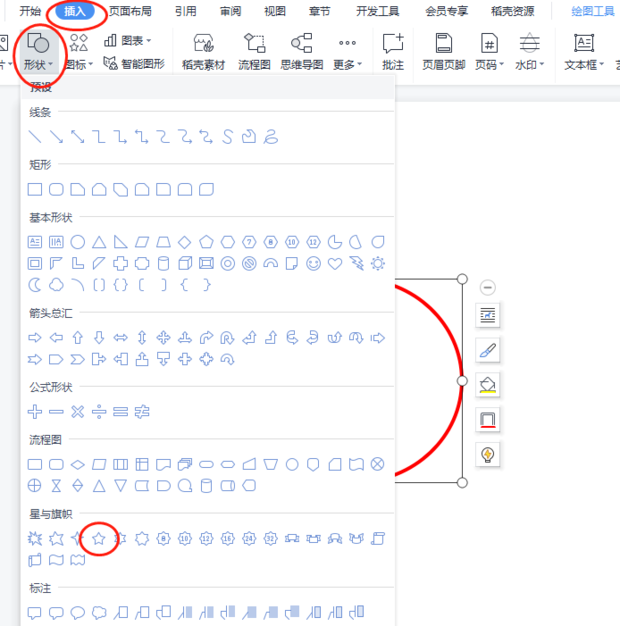Select the isosceles triangle basic shape
The width and height of the screenshot is (620, 626).
(99, 242)
